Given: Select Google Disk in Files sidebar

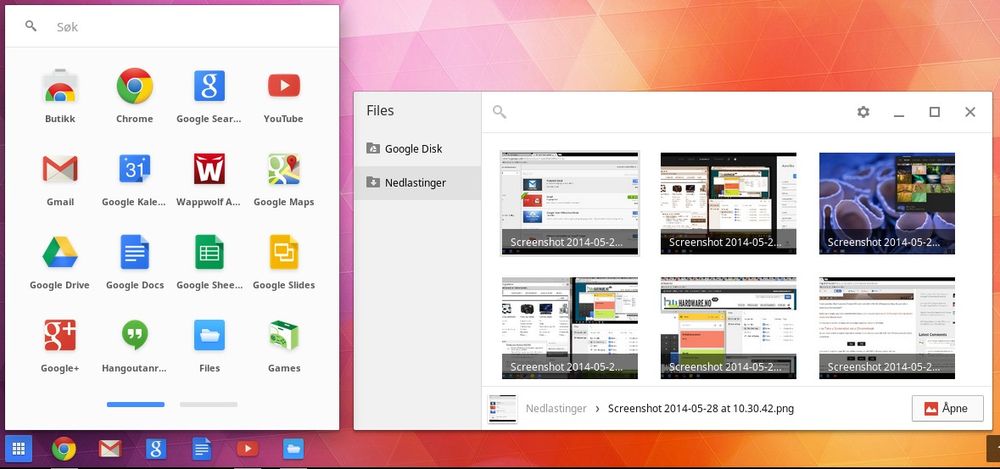Looking at the screenshot, I should pyautogui.click(x=417, y=149).
